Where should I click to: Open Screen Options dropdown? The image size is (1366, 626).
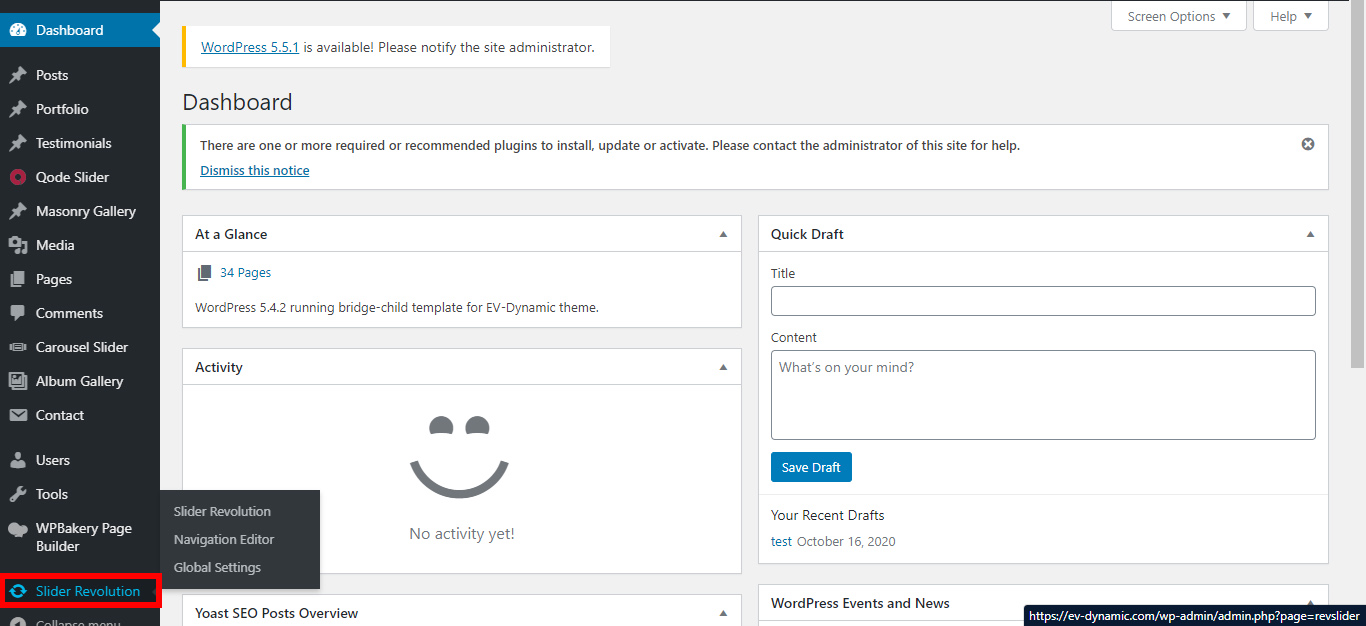[1179, 16]
